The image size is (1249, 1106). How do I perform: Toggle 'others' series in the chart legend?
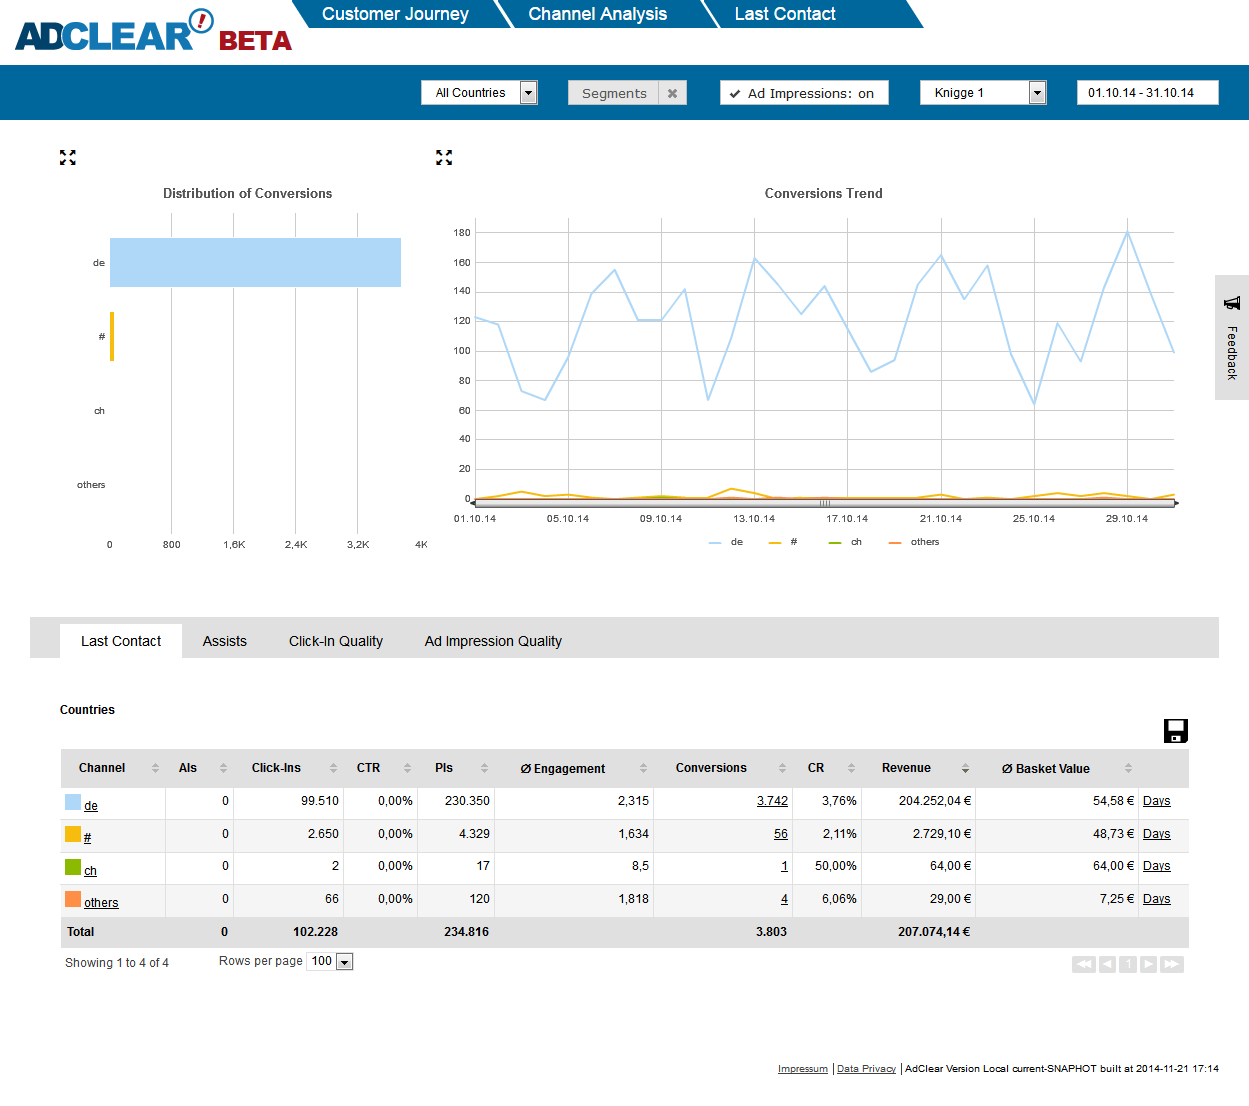pos(915,542)
